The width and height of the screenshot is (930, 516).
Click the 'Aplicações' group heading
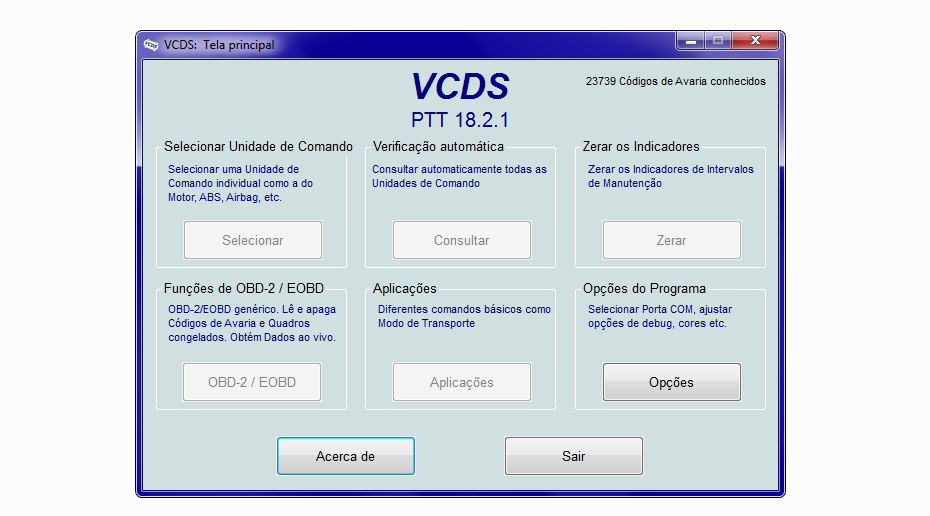pos(405,288)
